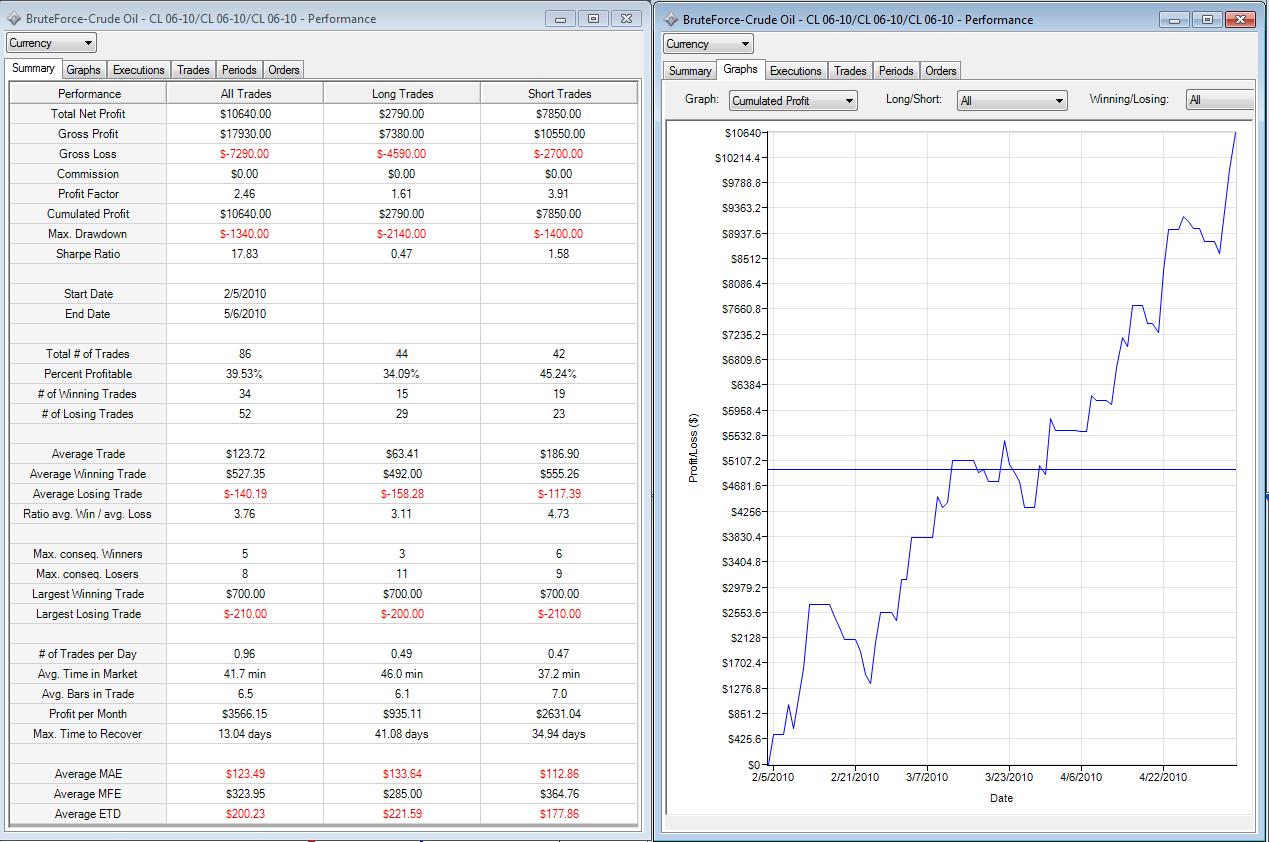The image size is (1269, 842).
Task: Open the Long/Short filter dropdown
Action: pyautogui.click(x=1013, y=100)
